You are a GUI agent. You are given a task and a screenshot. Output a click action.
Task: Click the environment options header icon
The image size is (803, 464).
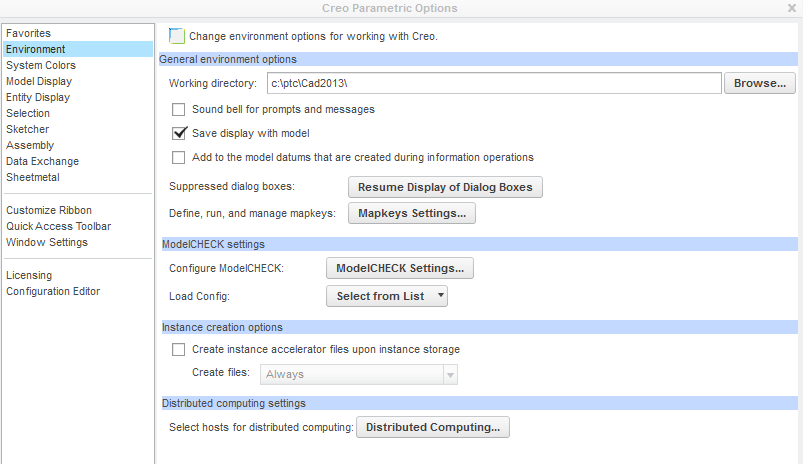(x=177, y=36)
